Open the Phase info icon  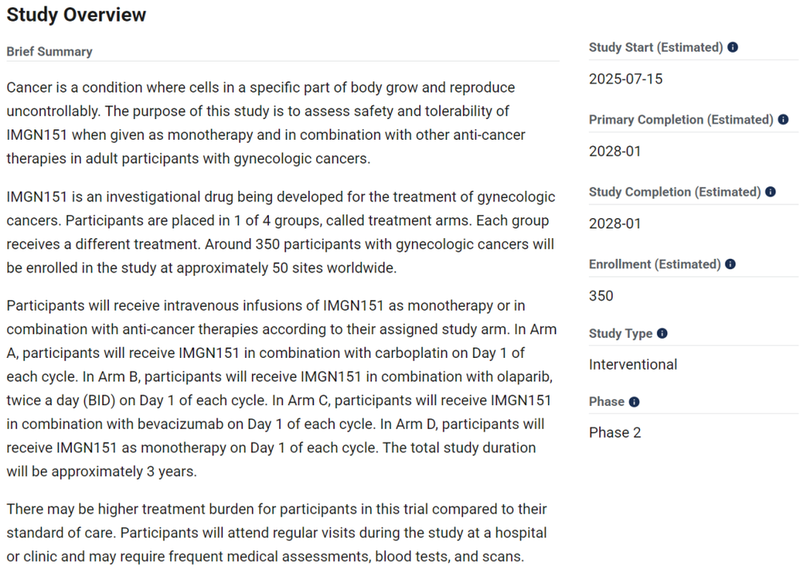(x=634, y=402)
